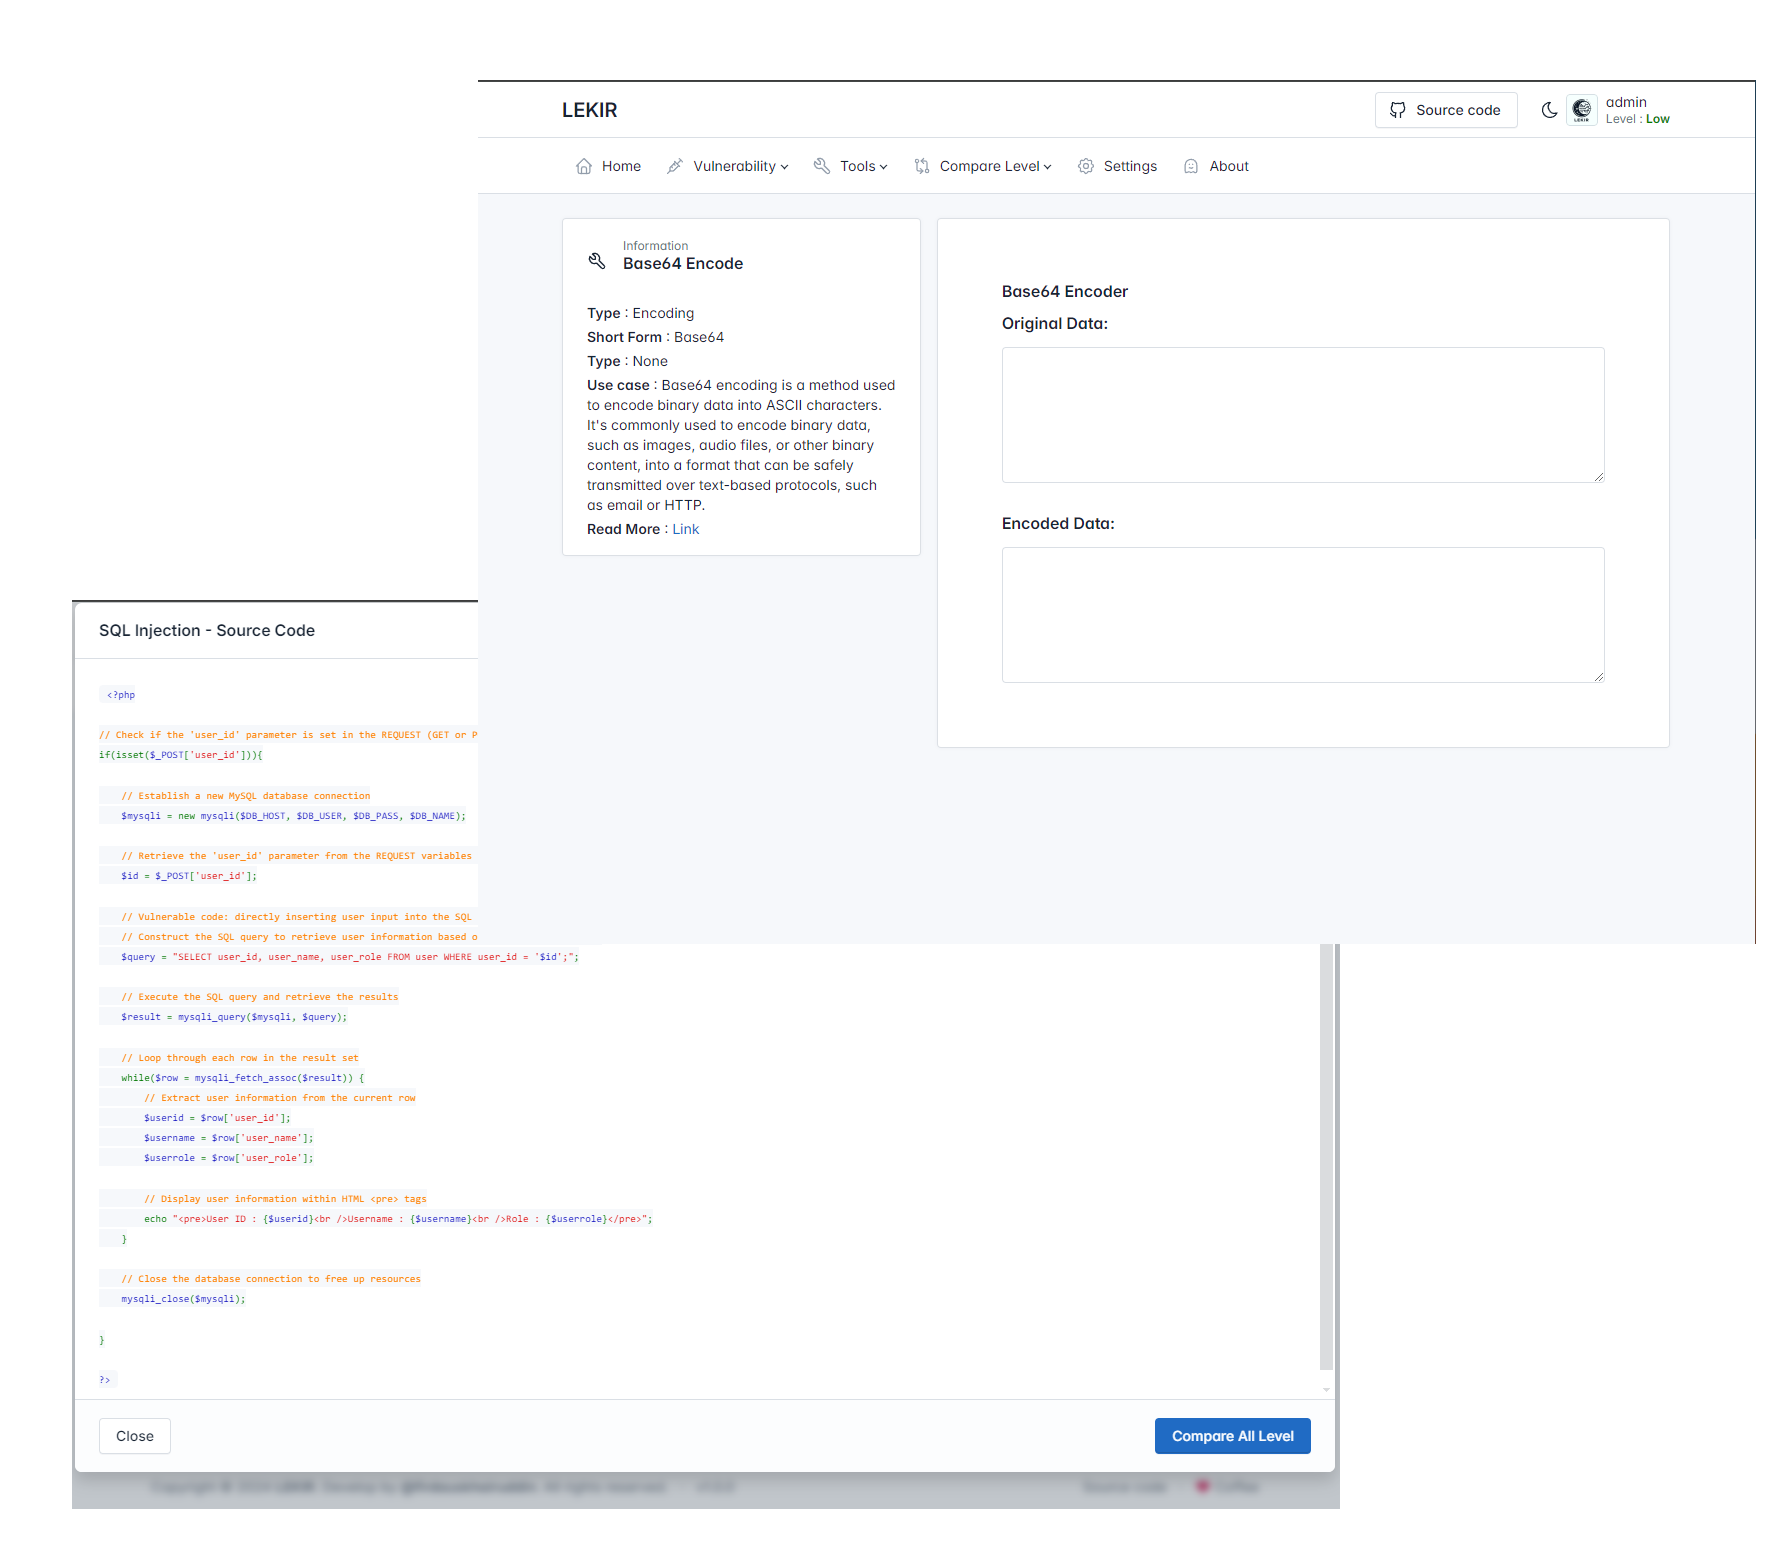Image resolution: width=1774 pixels, height=1550 pixels.
Task: Click the 'Level : Low' text
Action: [x=1638, y=119]
